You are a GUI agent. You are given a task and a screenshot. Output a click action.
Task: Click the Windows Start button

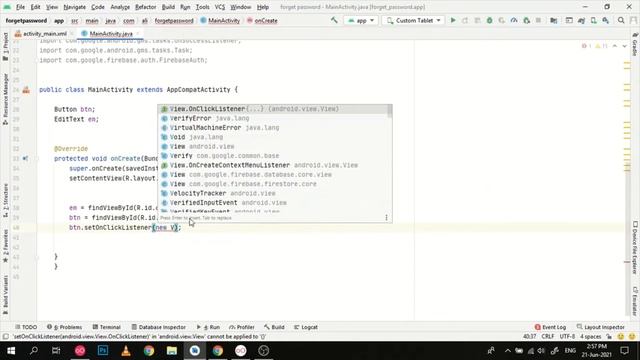[x=11, y=351]
